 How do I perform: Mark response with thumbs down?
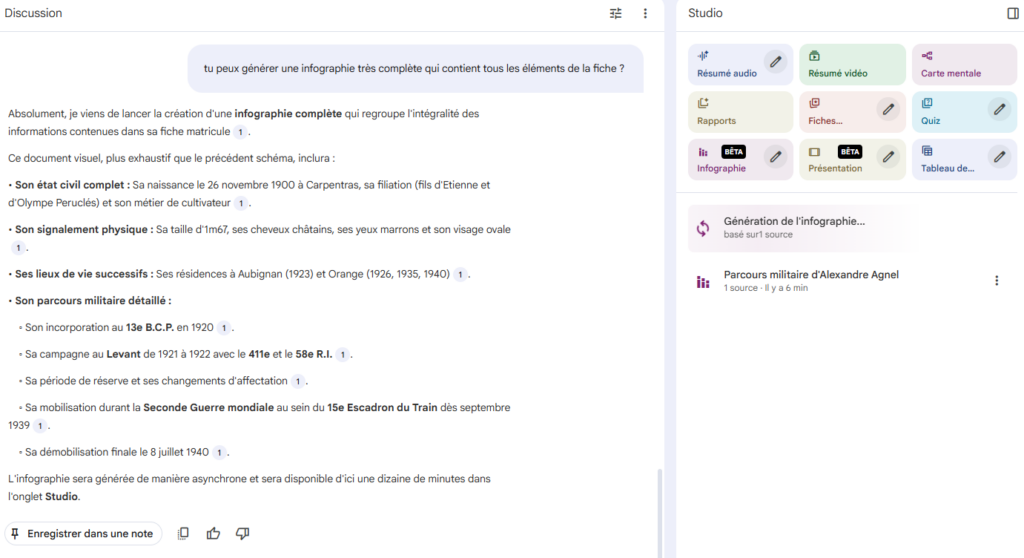(x=242, y=534)
